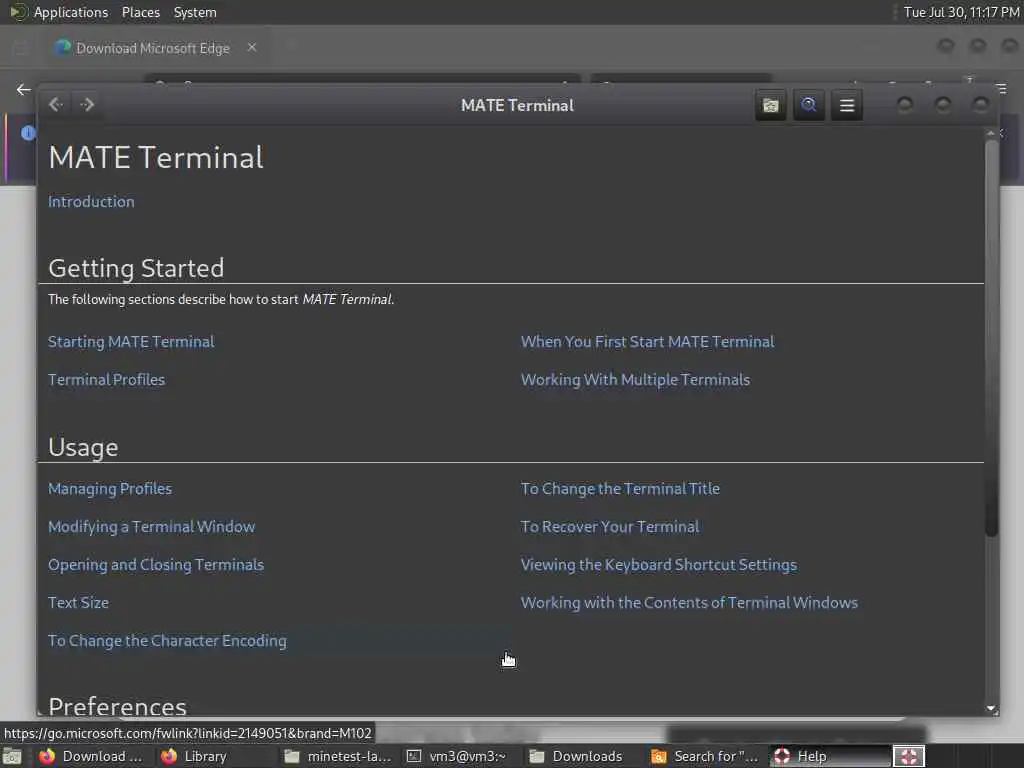Go back in the help viewer

click(56, 104)
